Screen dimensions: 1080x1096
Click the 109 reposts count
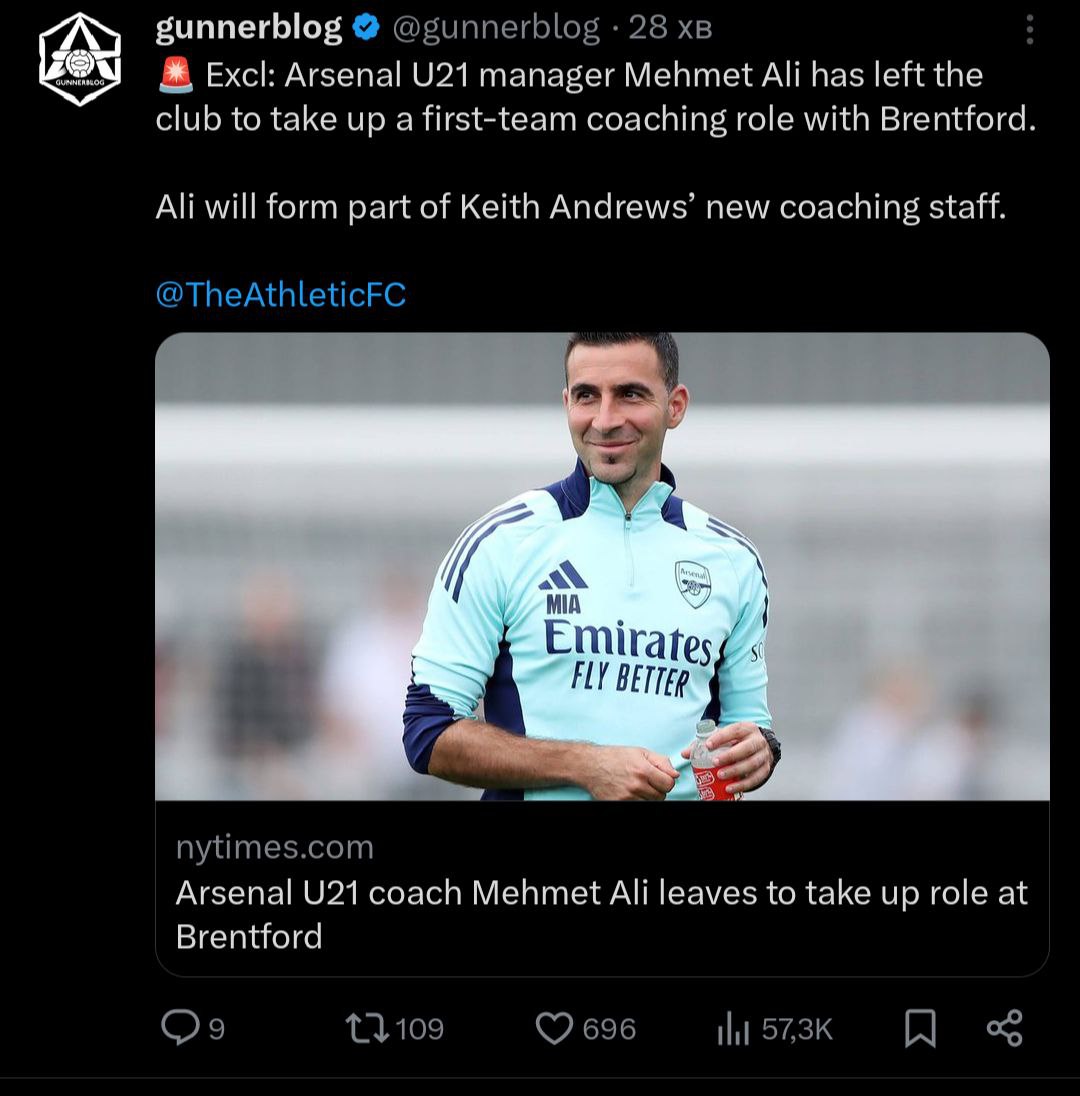tap(420, 1028)
